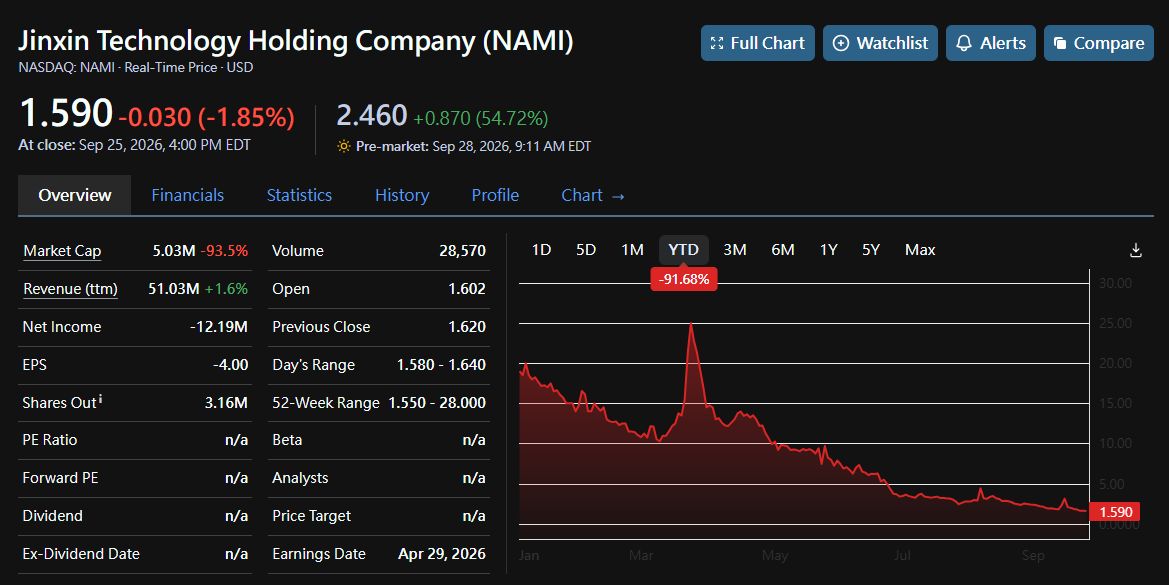Image resolution: width=1169 pixels, height=585 pixels.
Task: Switch chart range to 3M
Action: [735, 250]
